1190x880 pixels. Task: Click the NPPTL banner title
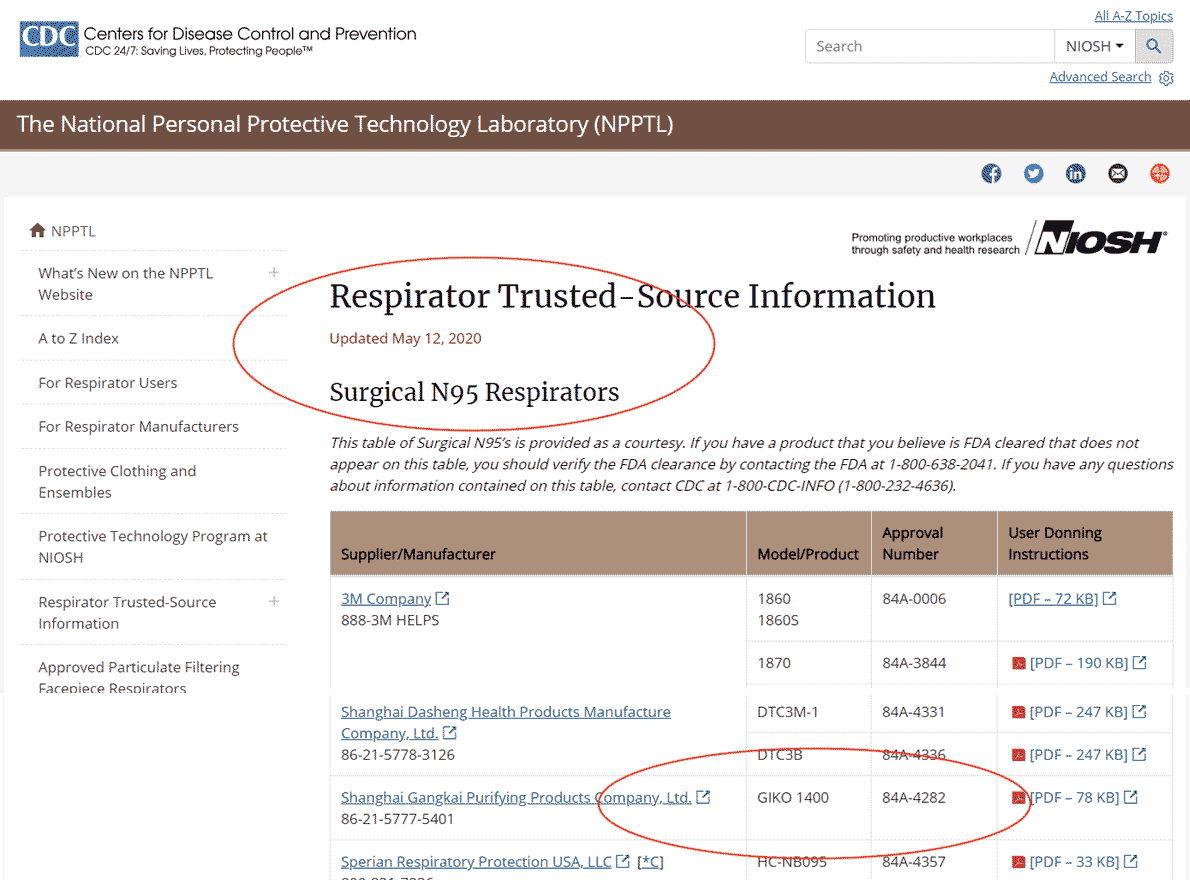click(345, 124)
